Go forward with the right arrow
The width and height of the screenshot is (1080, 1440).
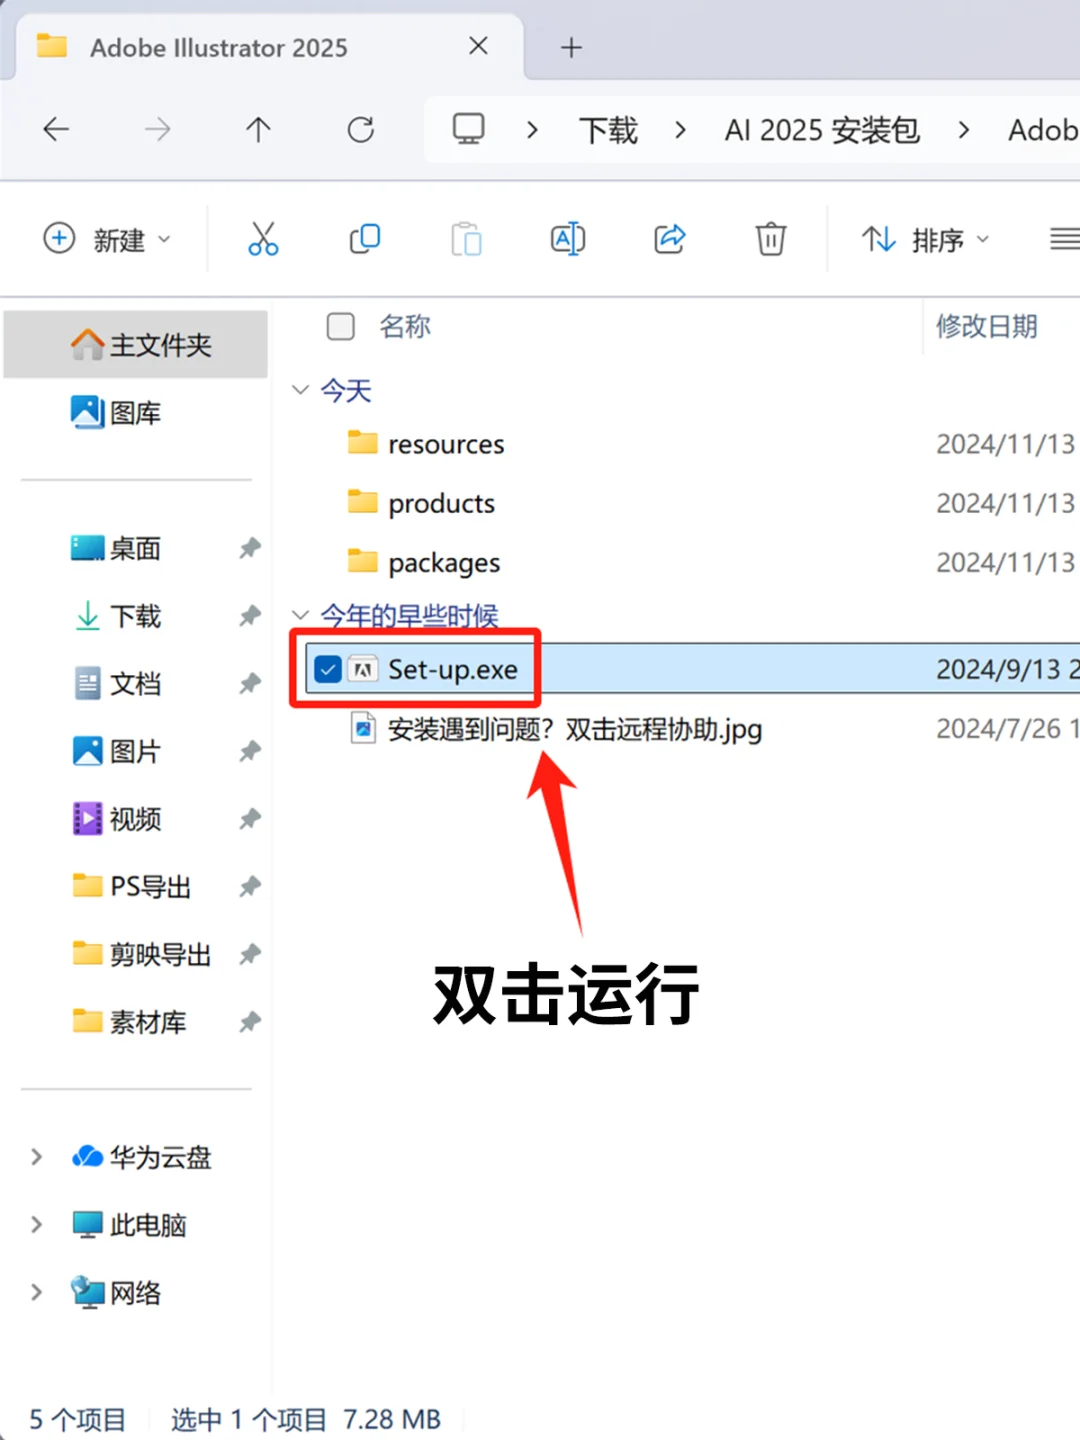click(157, 129)
